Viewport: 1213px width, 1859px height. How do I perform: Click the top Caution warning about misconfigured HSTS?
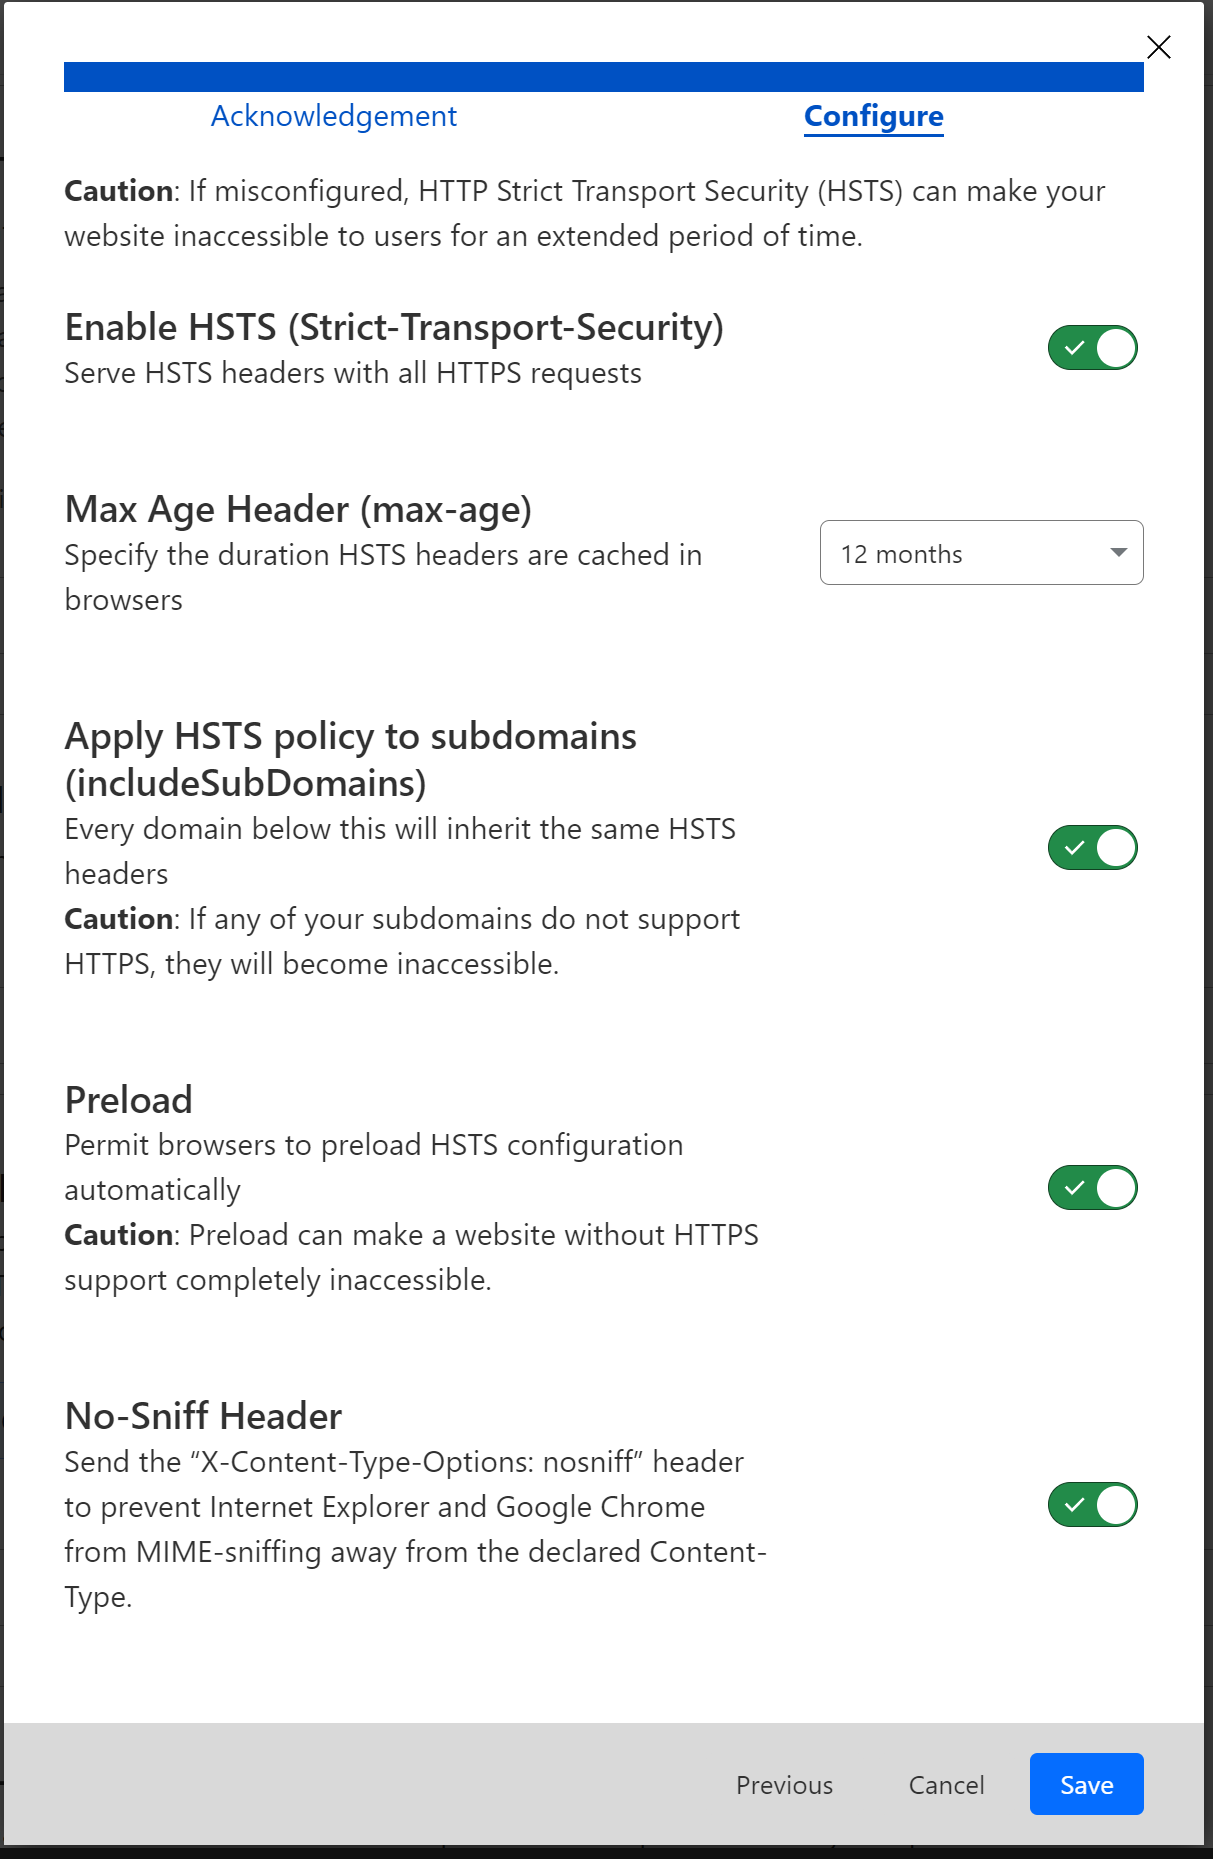(584, 213)
